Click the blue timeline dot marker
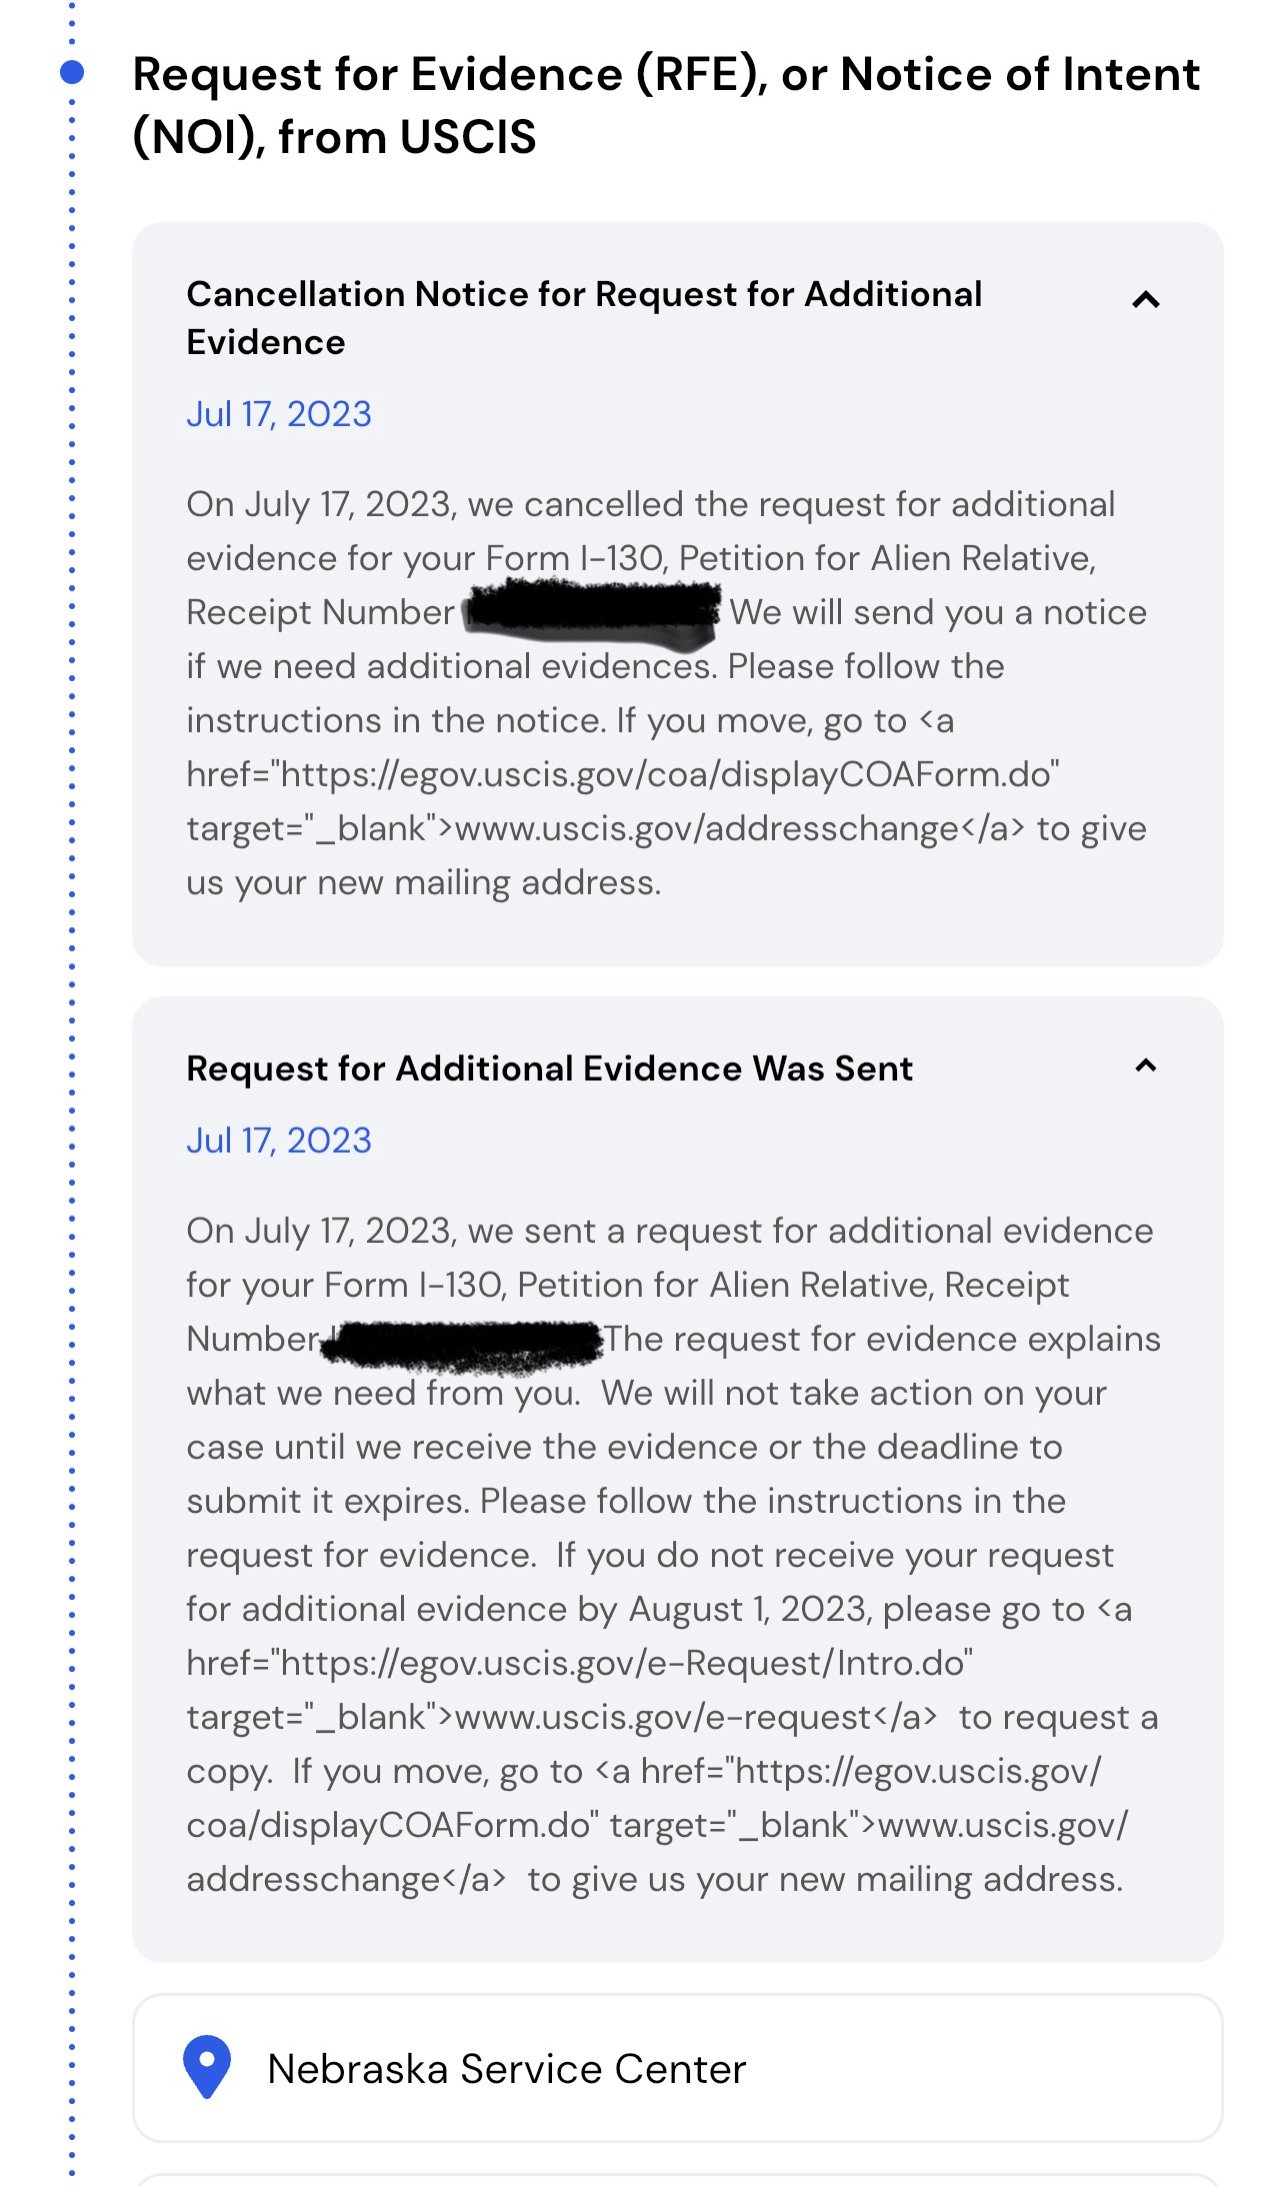 (72, 72)
